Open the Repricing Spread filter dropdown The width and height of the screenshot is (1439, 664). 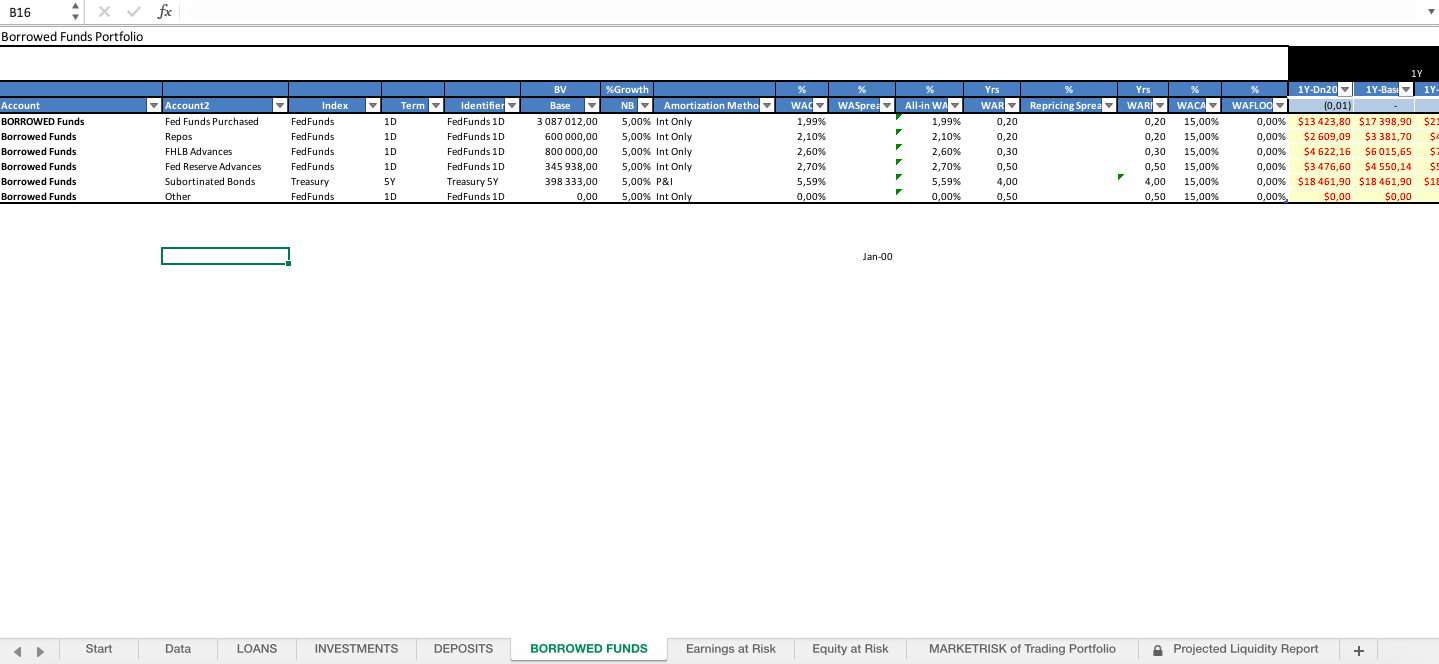tap(1110, 105)
